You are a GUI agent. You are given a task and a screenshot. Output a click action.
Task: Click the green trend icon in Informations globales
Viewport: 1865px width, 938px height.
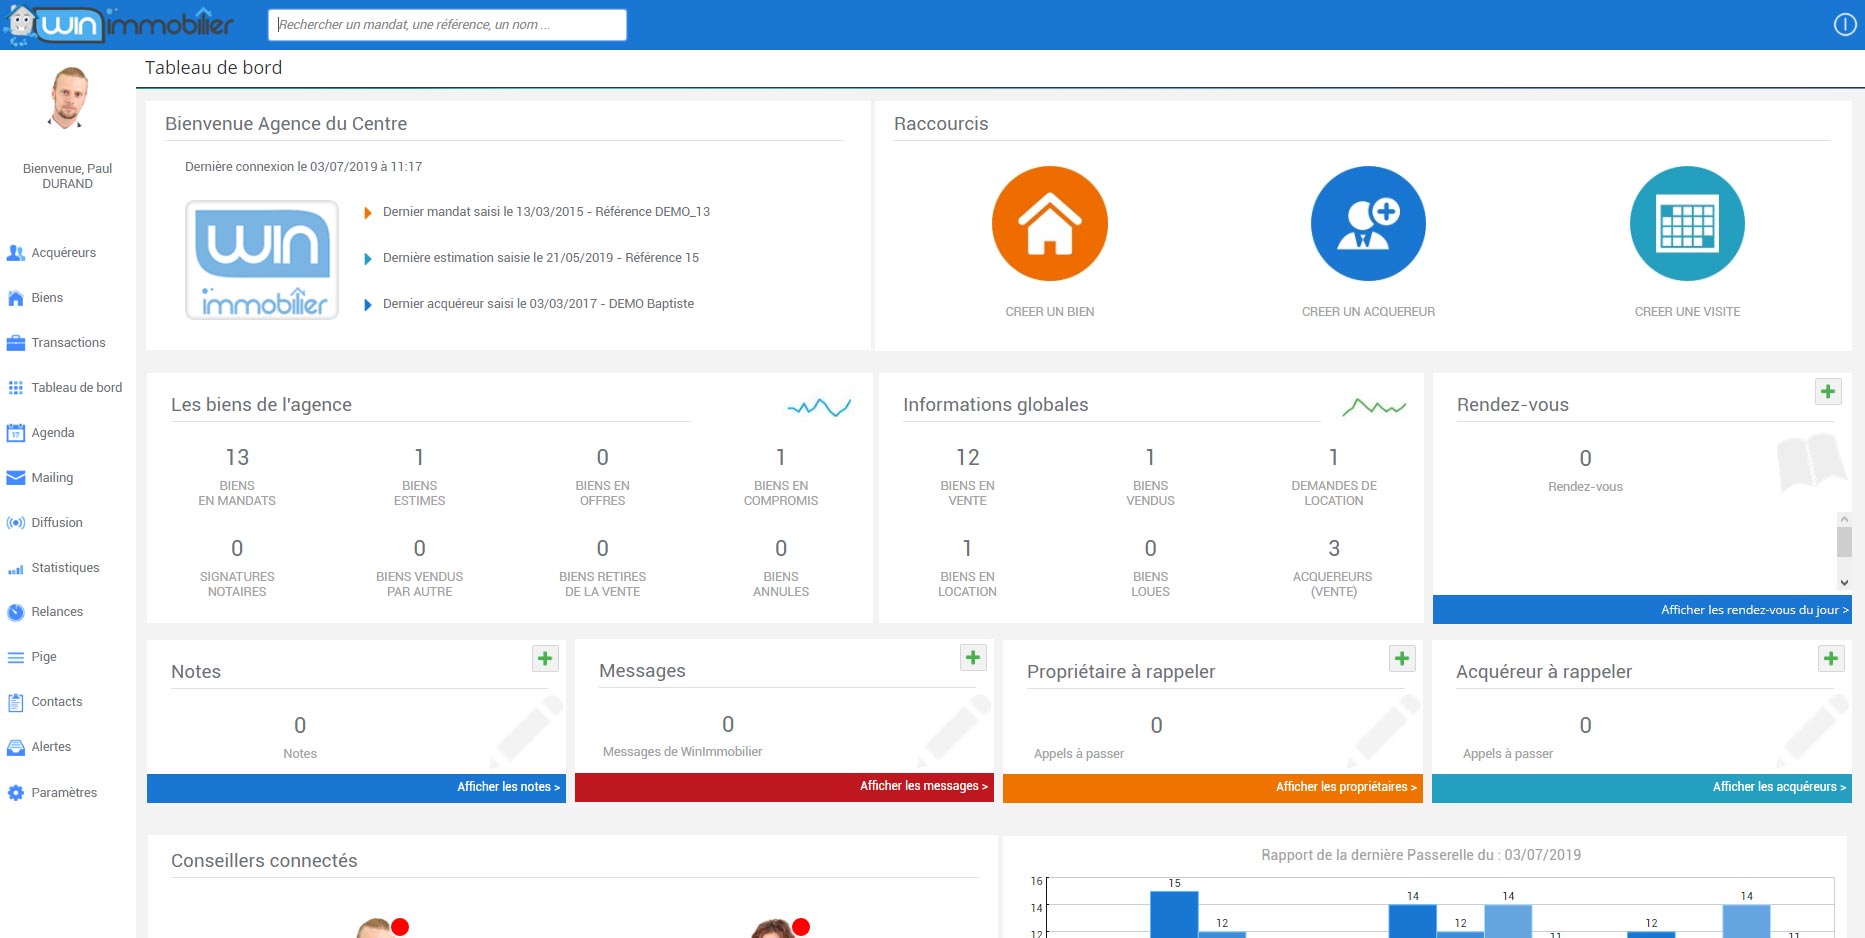click(1374, 407)
